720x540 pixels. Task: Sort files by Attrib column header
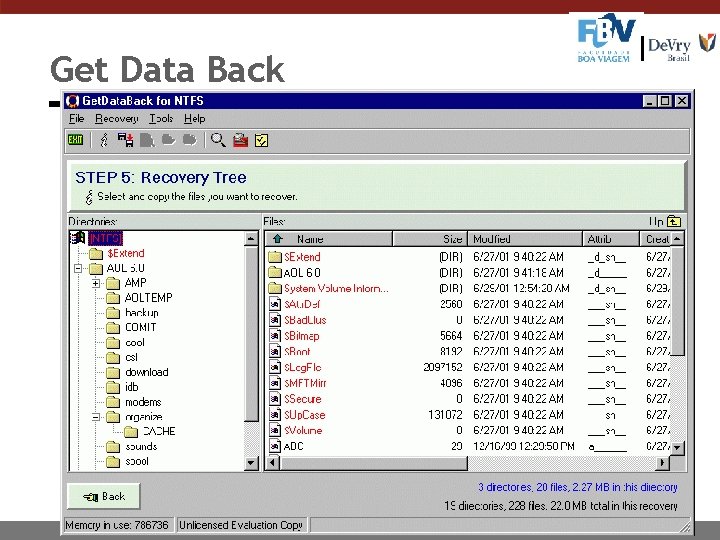611,239
